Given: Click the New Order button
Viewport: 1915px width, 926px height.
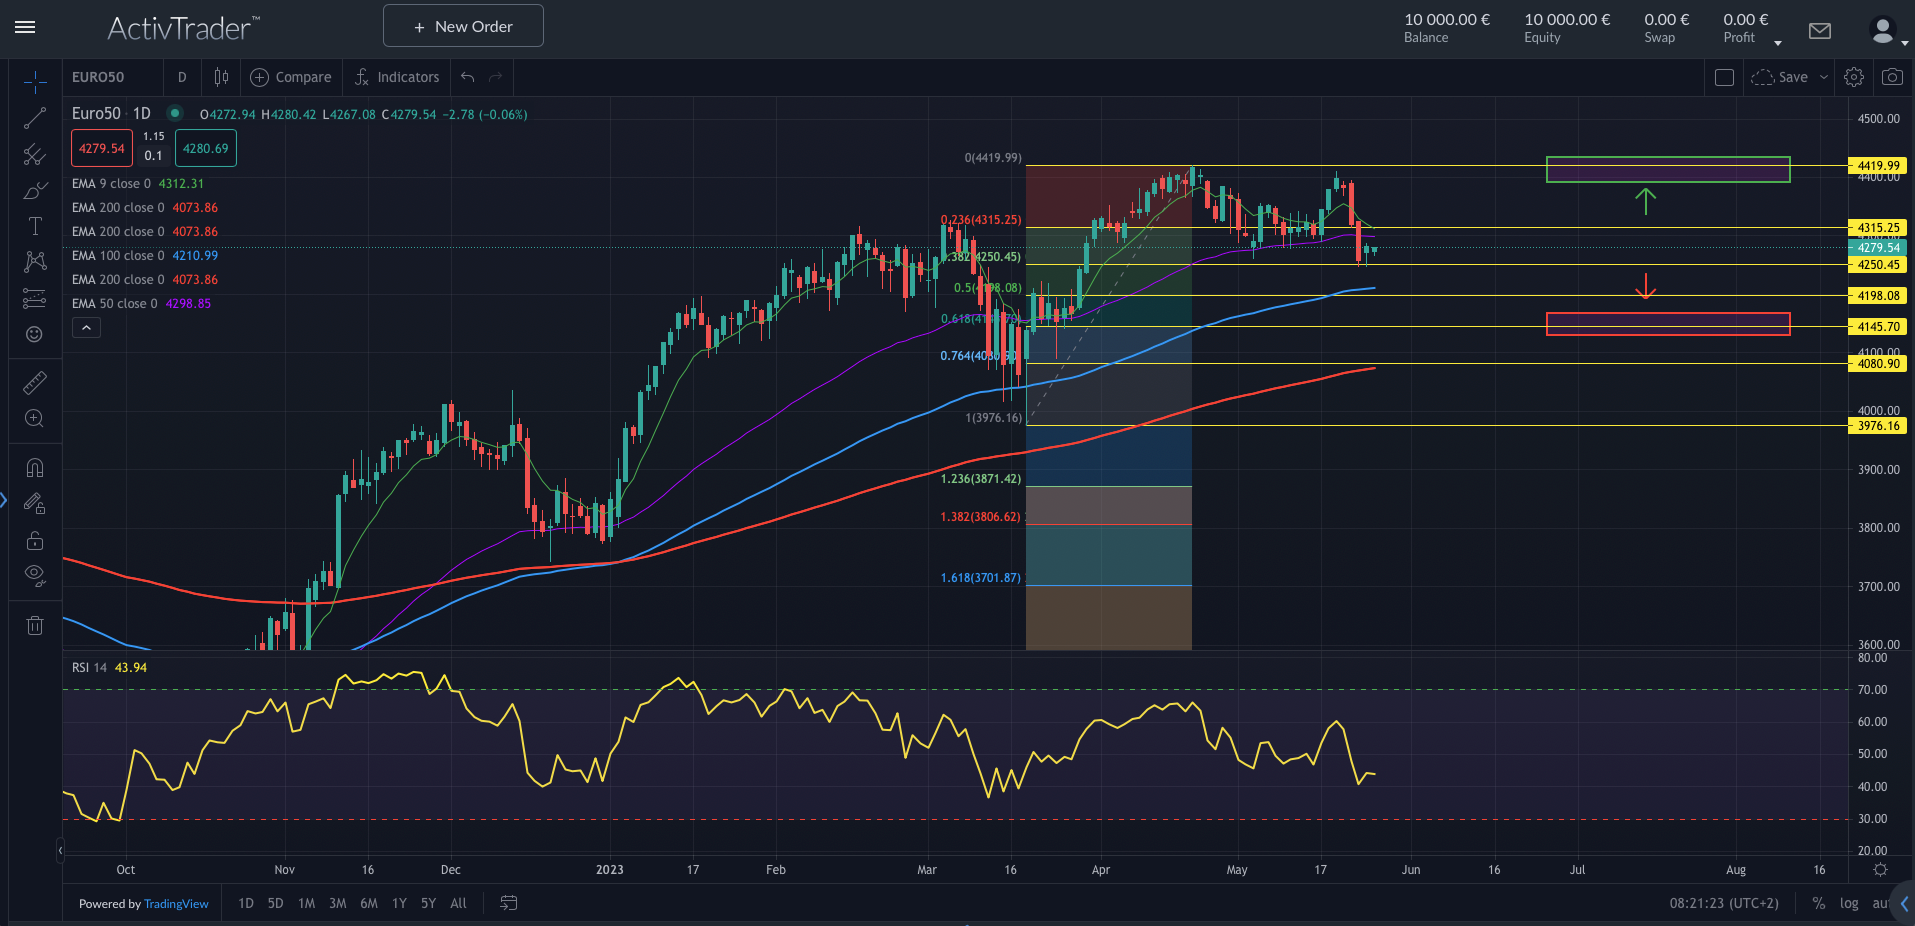Looking at the screenshot, I should pos(462,25).
